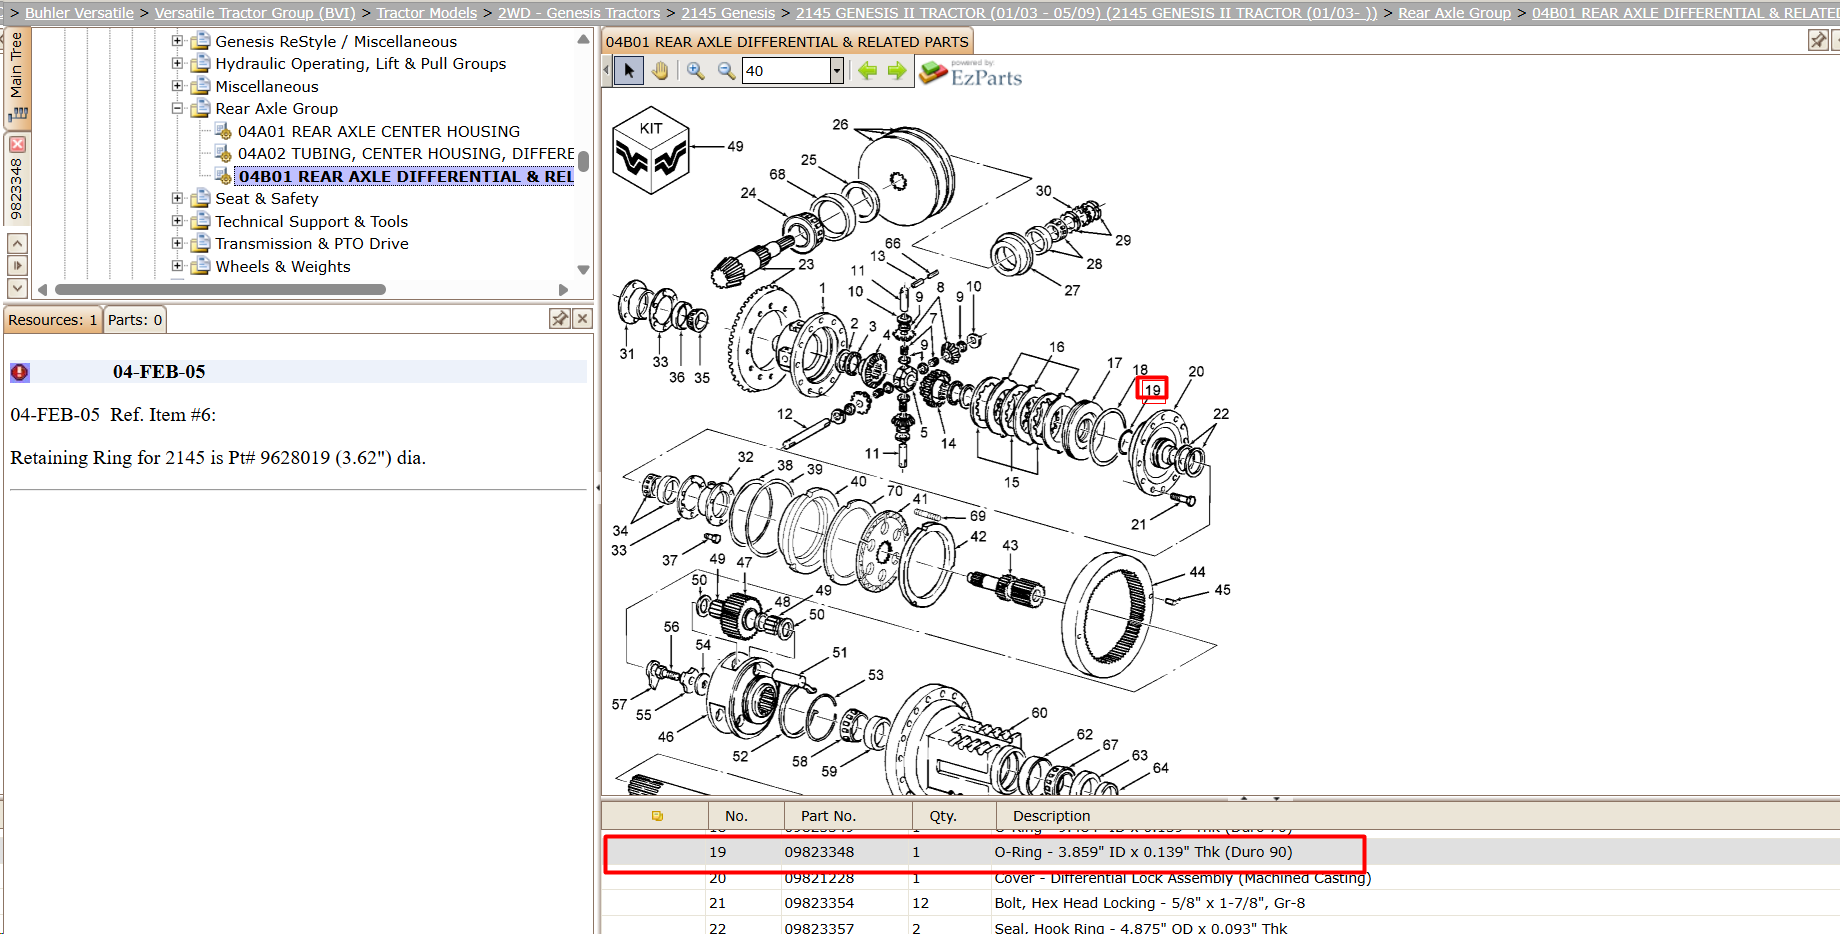Screen dimensions: 1840x934
Task: Open 2145 Genesis breadcrumb link
Action: pyautogui.click(x=728, y=13)
